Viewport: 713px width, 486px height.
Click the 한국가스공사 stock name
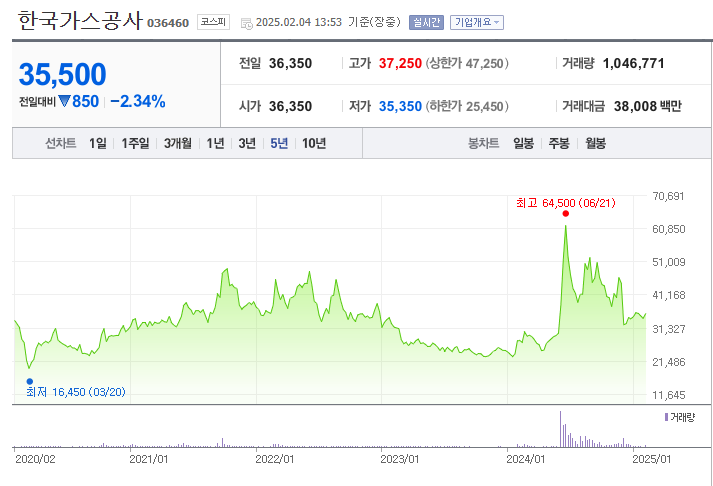pos(80,21)
